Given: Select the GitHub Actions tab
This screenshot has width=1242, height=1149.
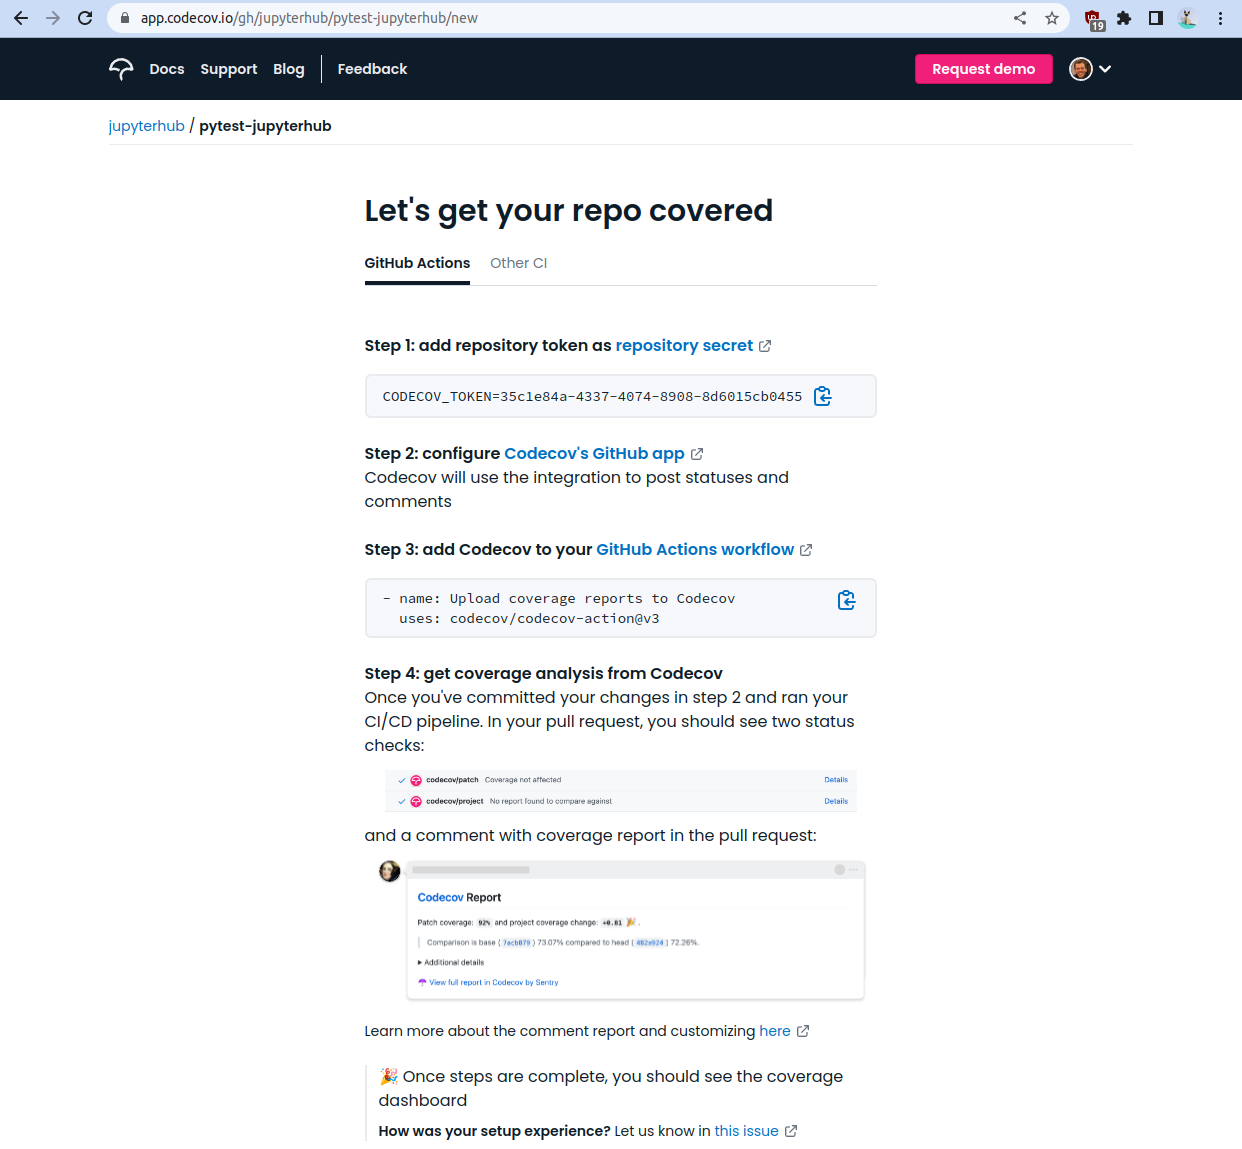Looking at the screenshot, I should pos(417,263).
